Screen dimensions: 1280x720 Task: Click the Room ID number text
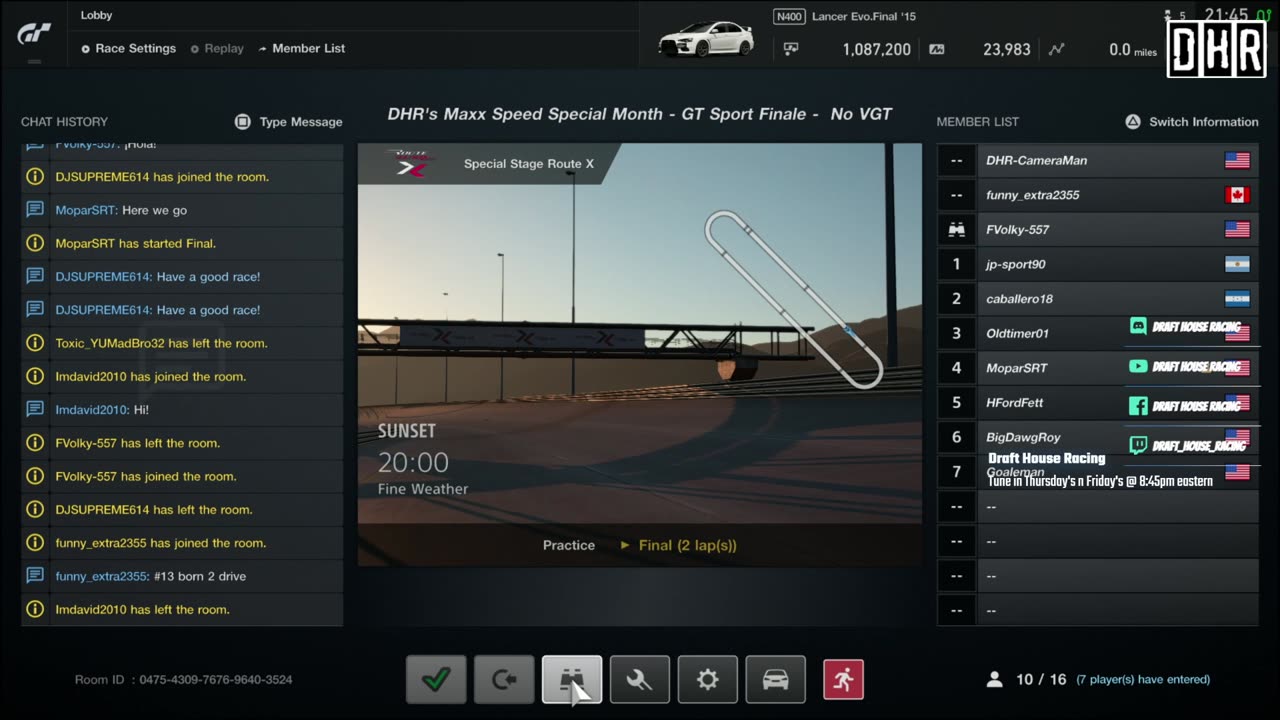point(215,680)
